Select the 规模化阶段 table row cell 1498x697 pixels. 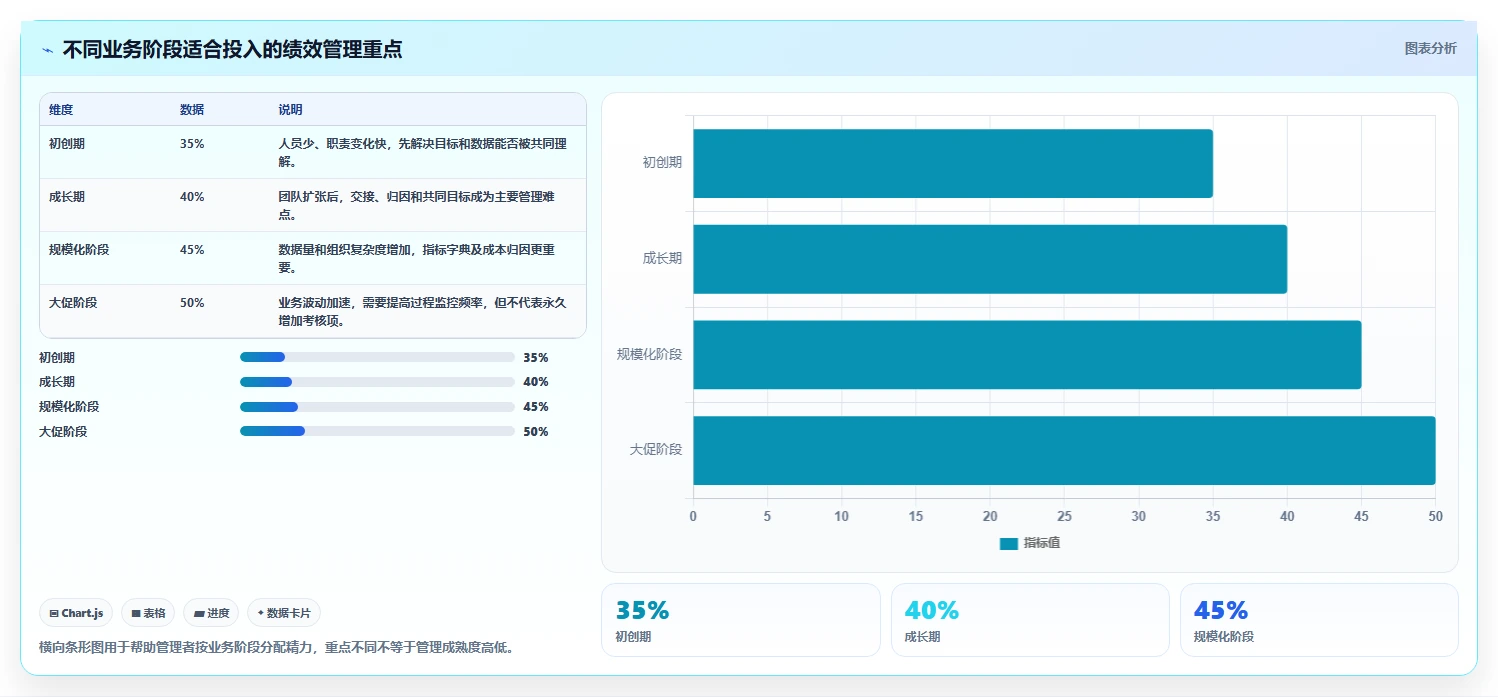pyautogui.click(x=79, y=250)
